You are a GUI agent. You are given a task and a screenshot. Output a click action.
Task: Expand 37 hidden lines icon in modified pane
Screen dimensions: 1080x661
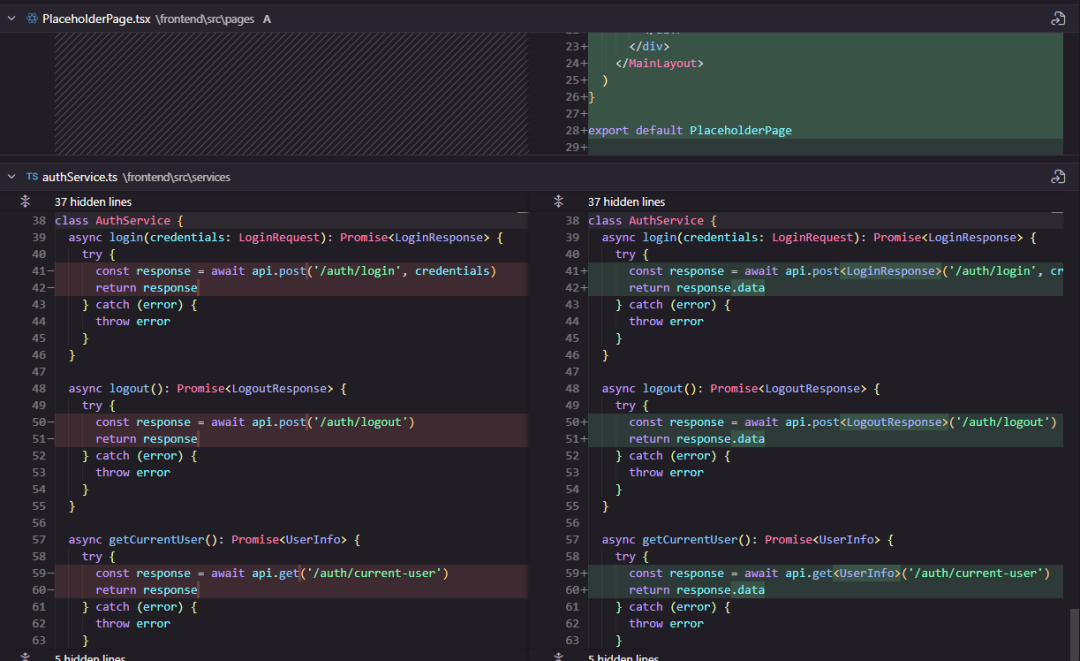coord(559,201)
